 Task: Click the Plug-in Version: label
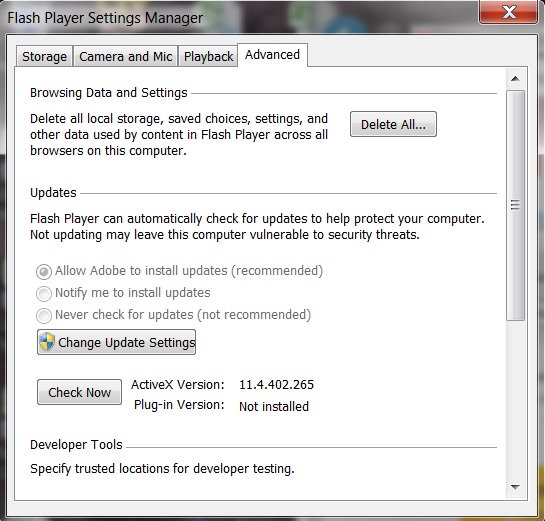click(x=179, y=405)
